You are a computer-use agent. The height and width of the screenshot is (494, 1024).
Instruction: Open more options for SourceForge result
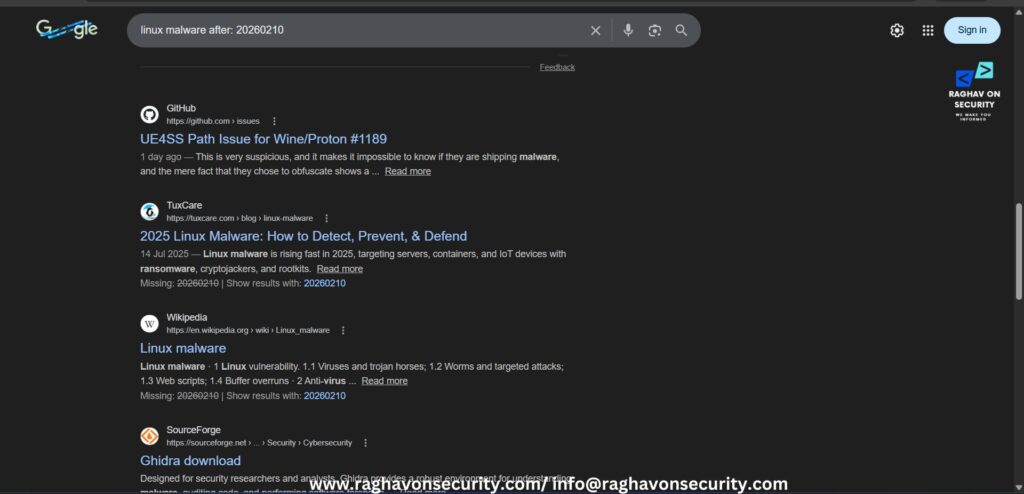coord(366,443)
